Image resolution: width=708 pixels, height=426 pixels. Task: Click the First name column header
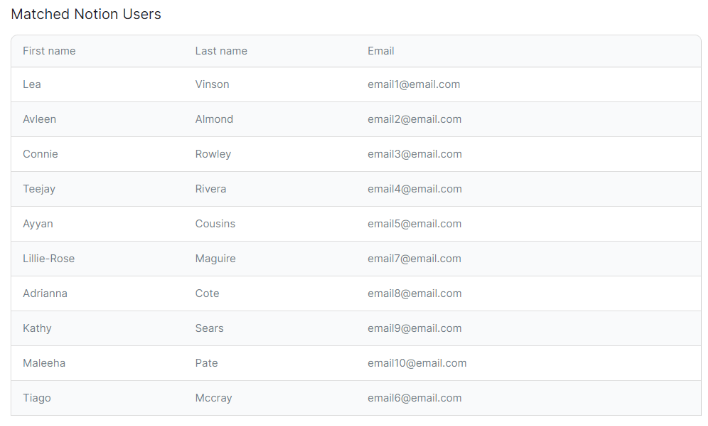pos(49,51)
